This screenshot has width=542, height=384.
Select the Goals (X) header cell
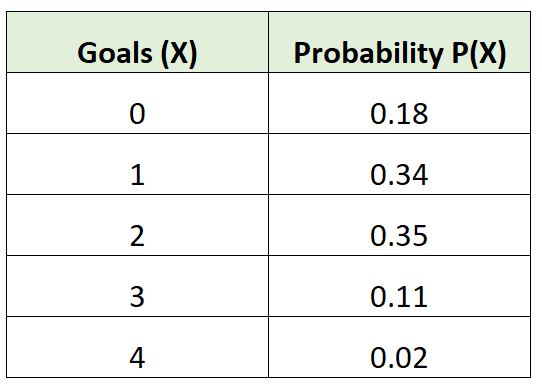(137, 42)
